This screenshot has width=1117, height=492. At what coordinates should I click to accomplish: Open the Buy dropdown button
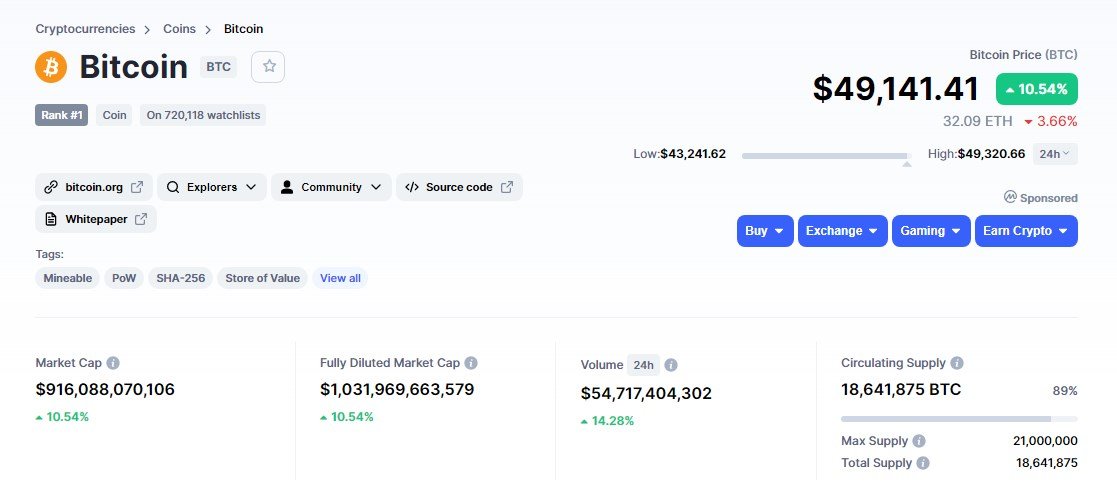(765, 231)
